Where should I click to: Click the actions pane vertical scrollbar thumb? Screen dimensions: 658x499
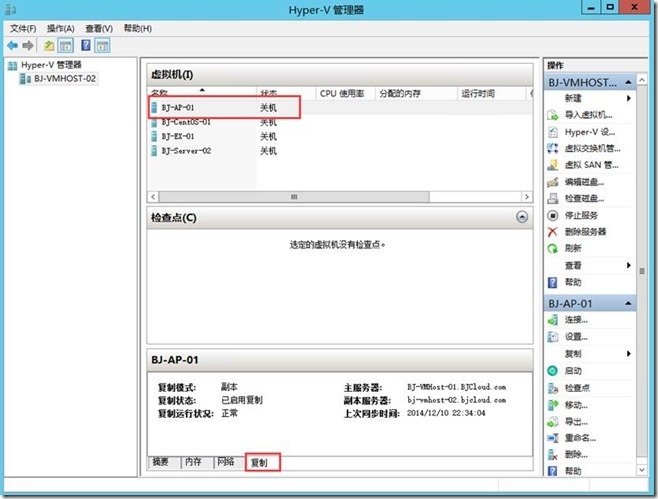642,271
